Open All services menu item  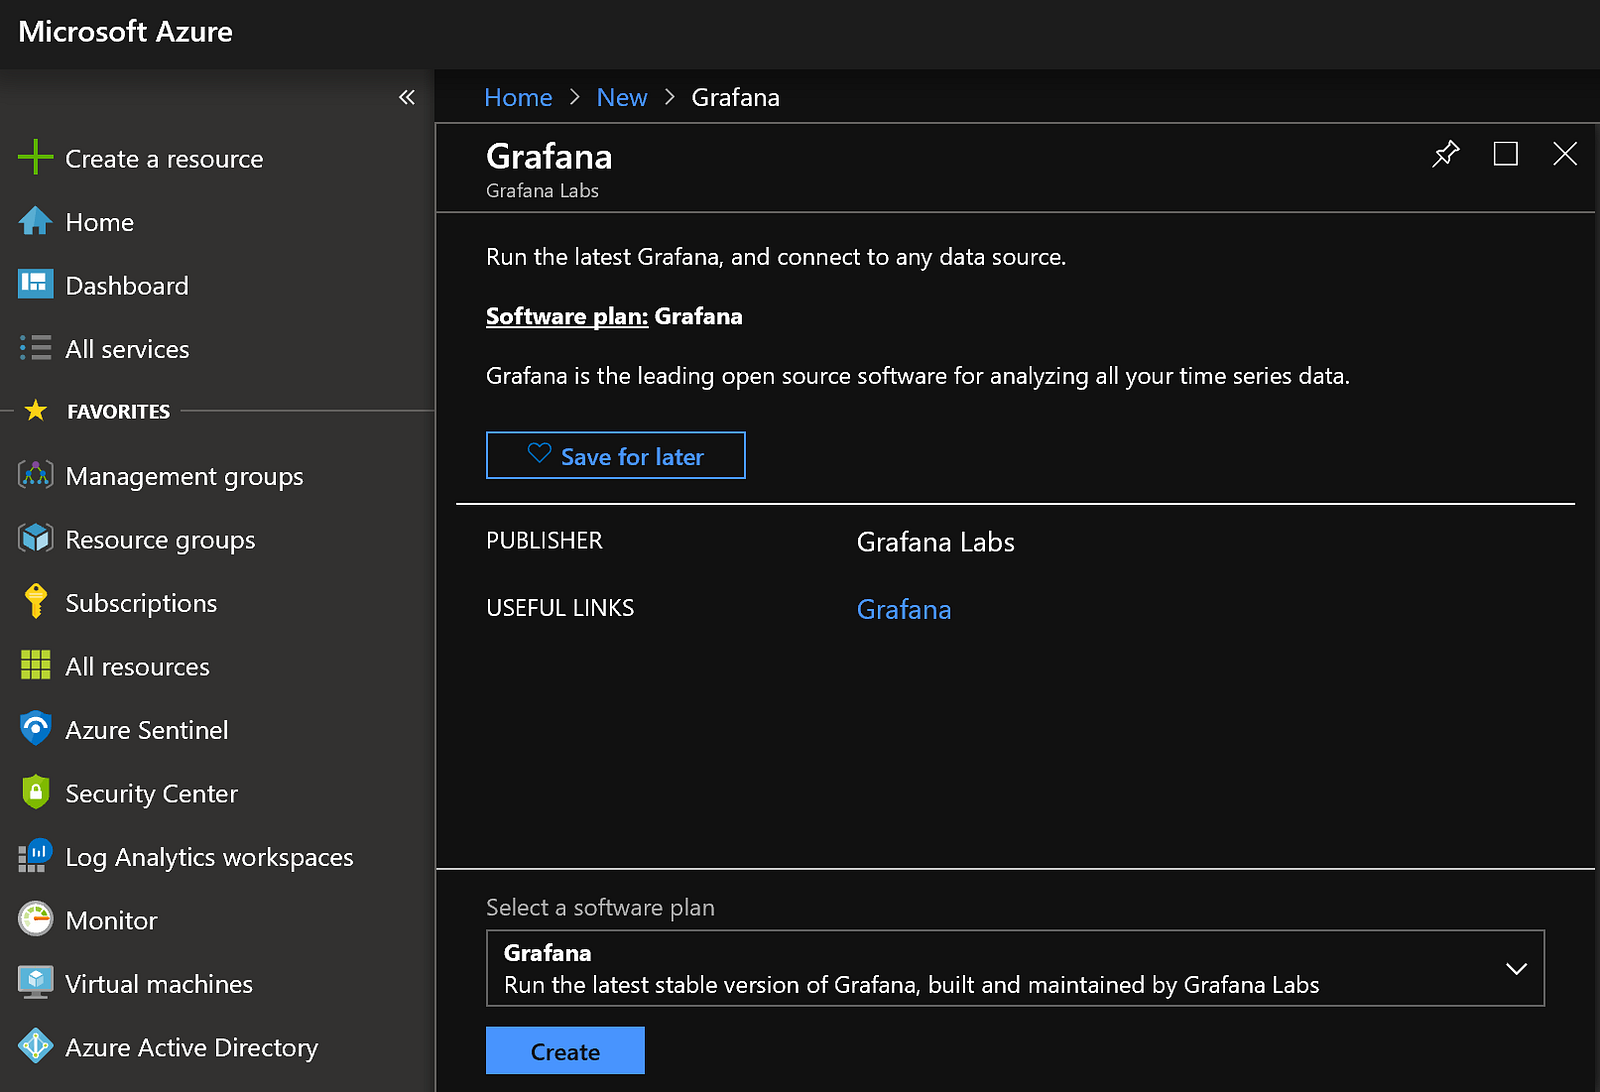tap(126, 349)
